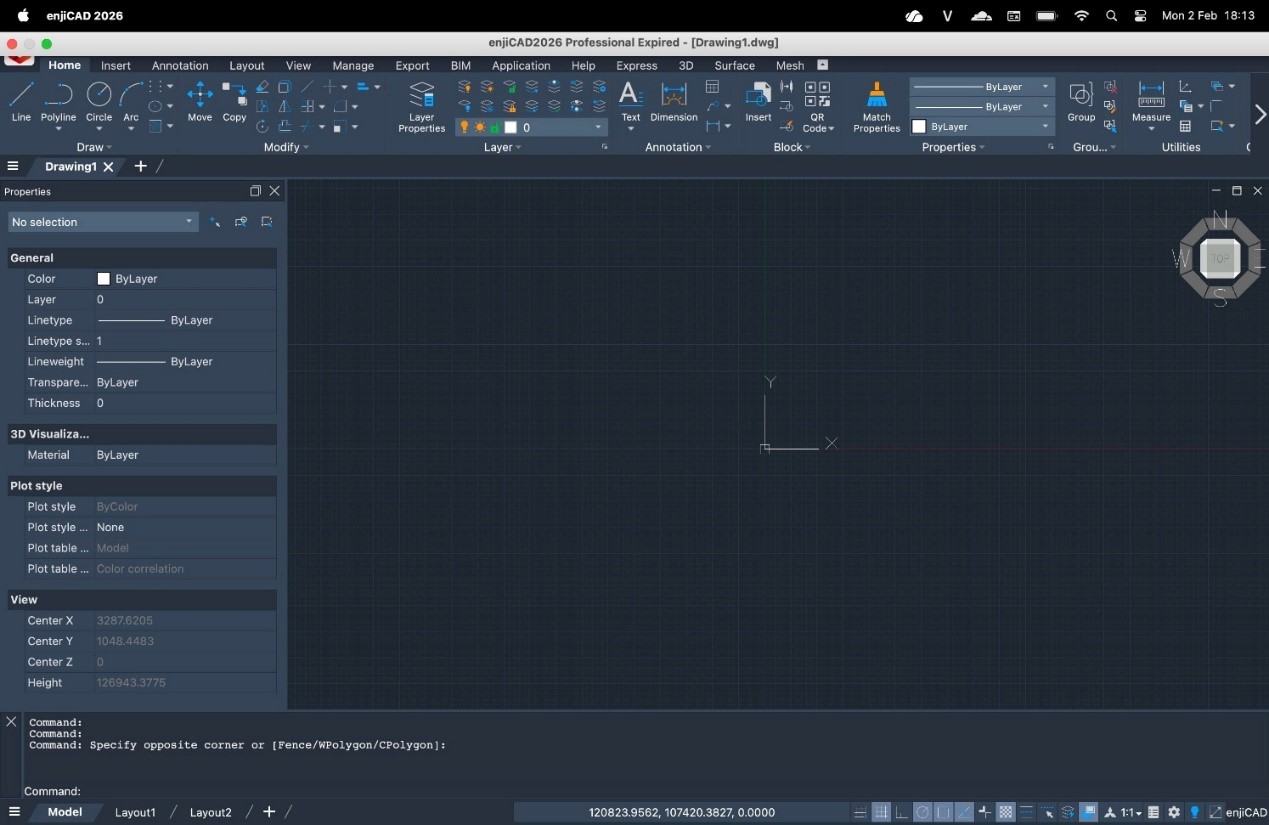Open the Layer Properties manager

click(421, 106)
